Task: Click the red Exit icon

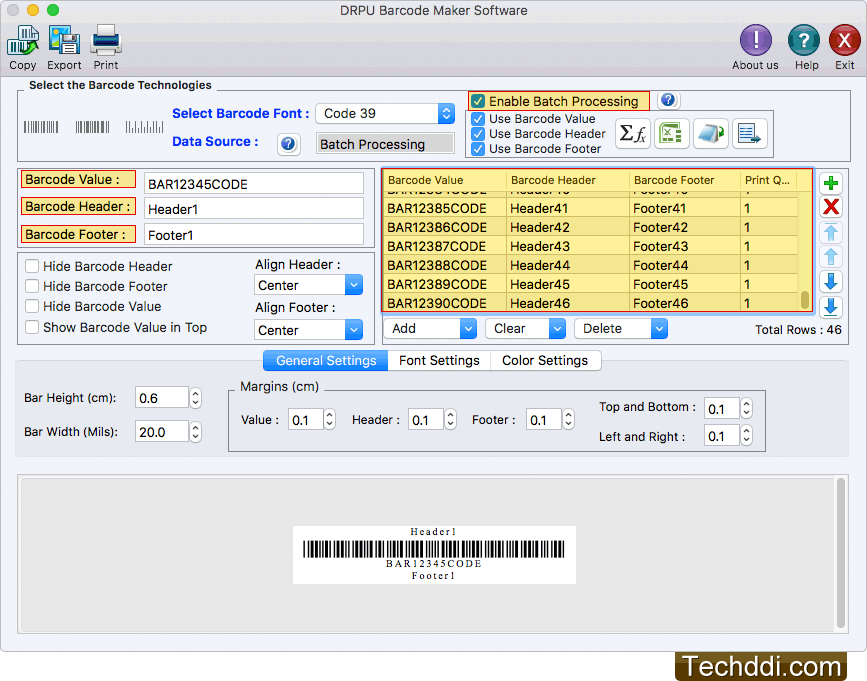Action: point(844,40)
